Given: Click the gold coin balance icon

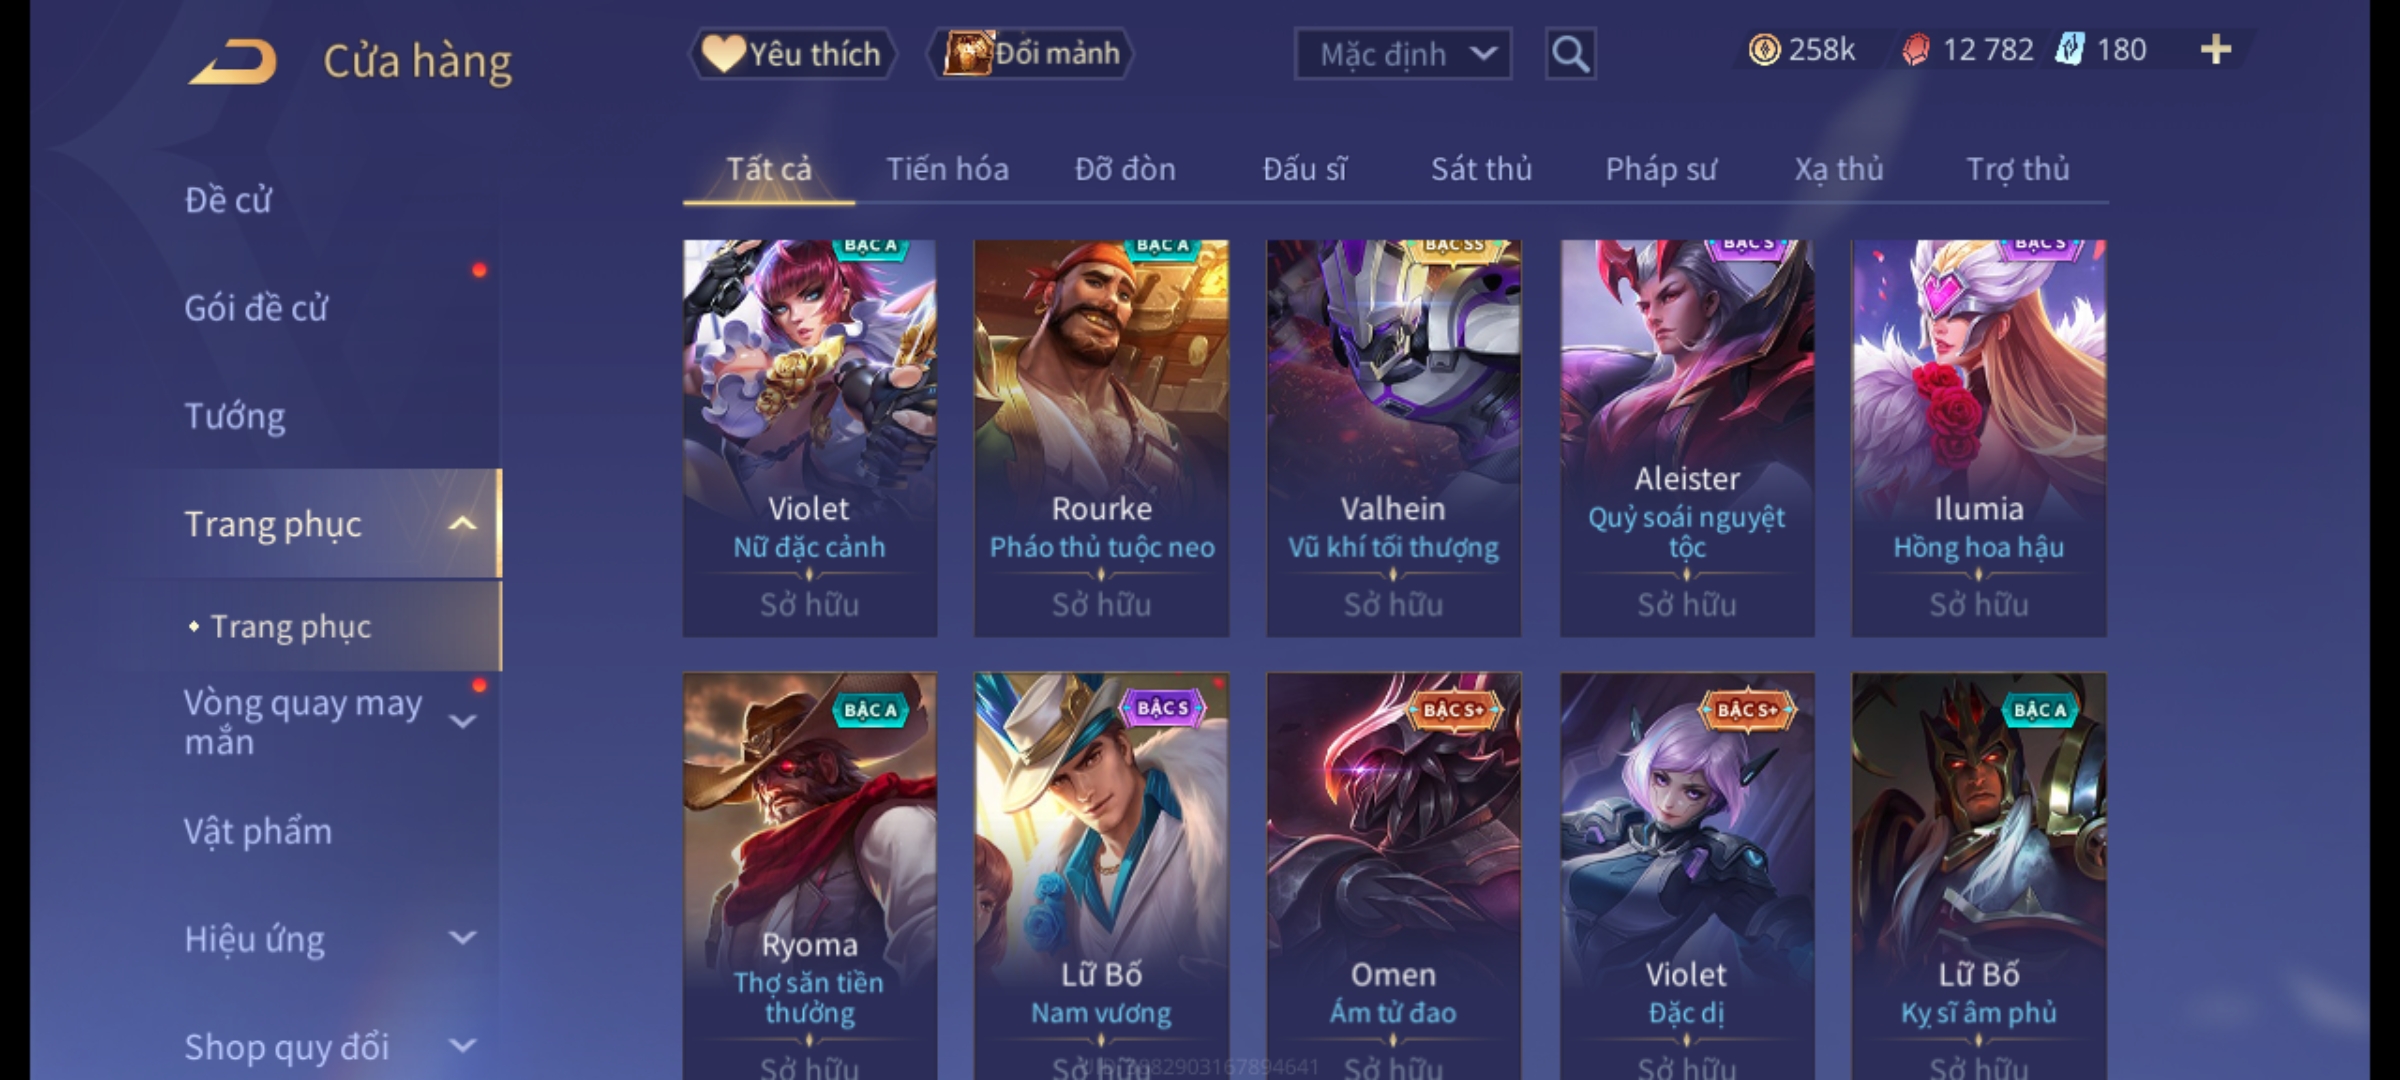Looking at the screenshot, I should (x=1764, y=50).
